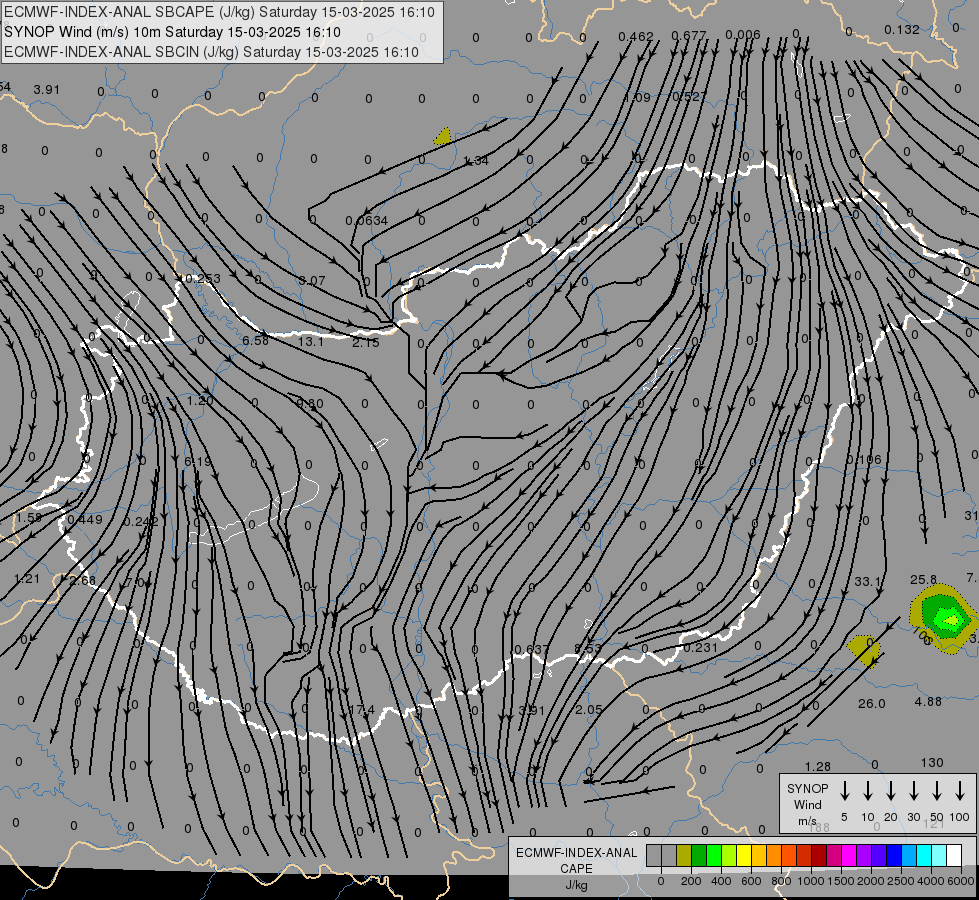The width and height of the screenshot is (979, 900).
Task: Pick the pure blue CAPE legend swatch
Action: coord(893,856)
